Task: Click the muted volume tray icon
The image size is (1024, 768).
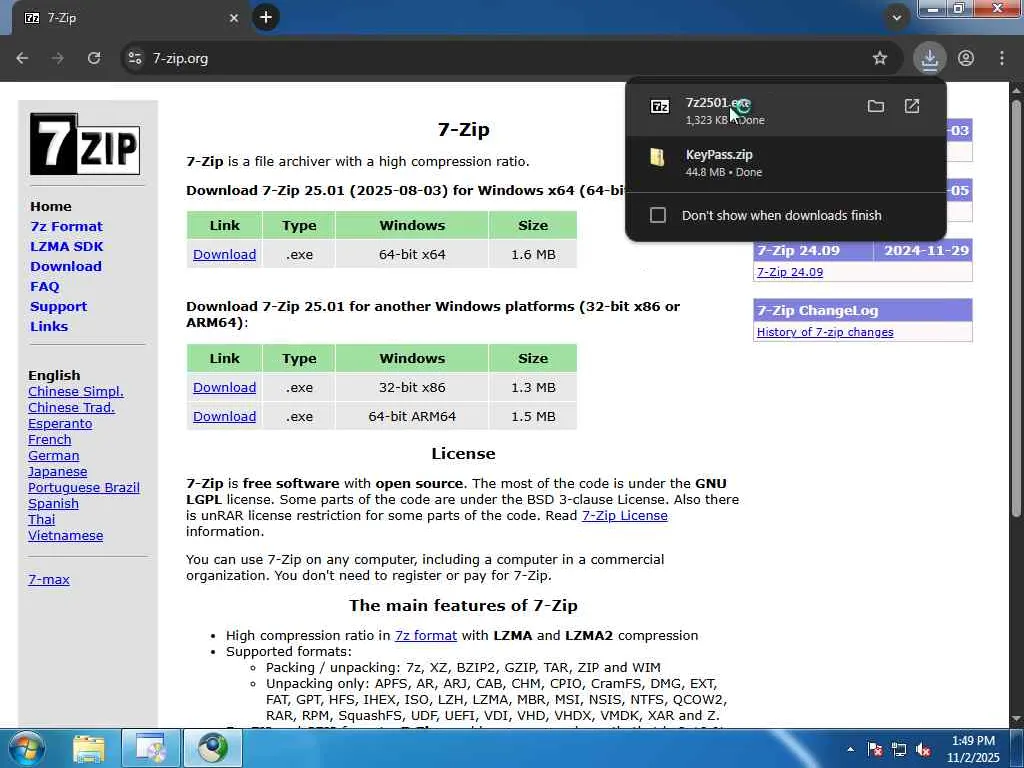Action: [923, 749]
